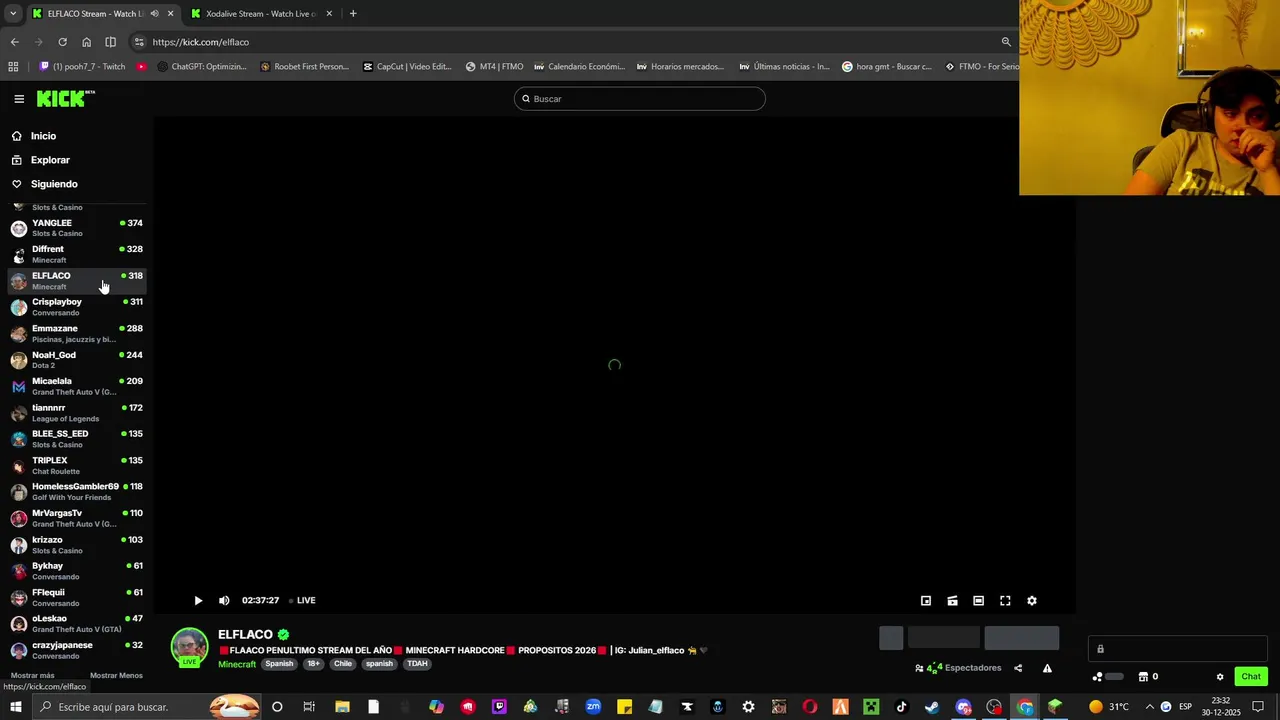Open MrVargasTv channel
The height and width of the screenshot is (720, 1280).
[x=77, y=518]
